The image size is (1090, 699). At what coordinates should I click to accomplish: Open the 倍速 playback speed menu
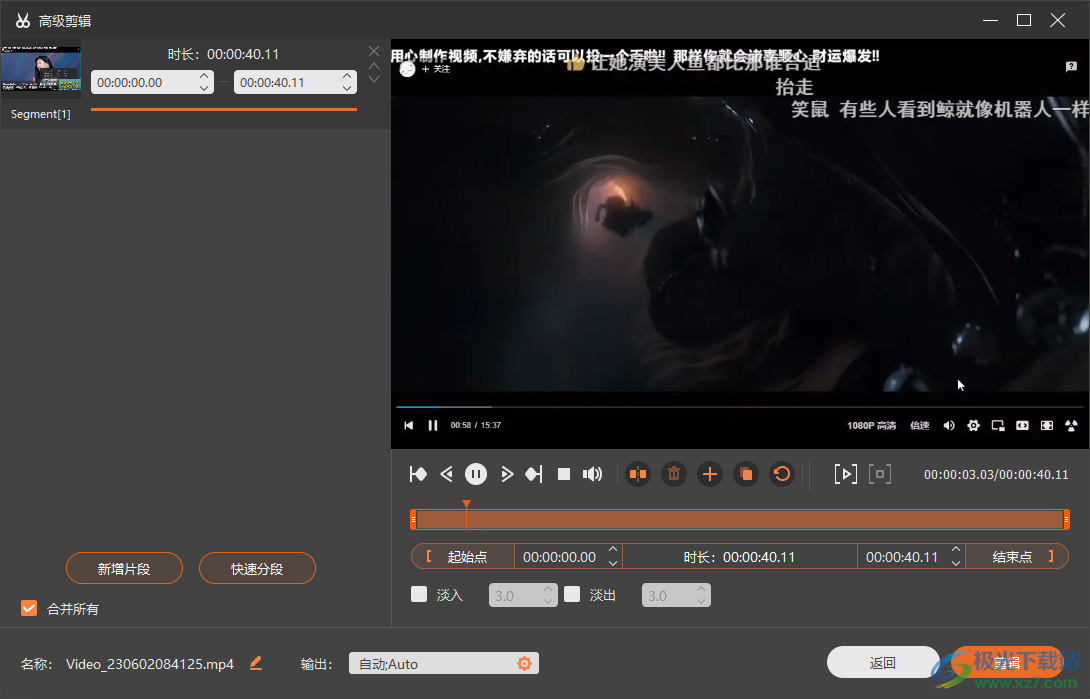click(920, 425)
